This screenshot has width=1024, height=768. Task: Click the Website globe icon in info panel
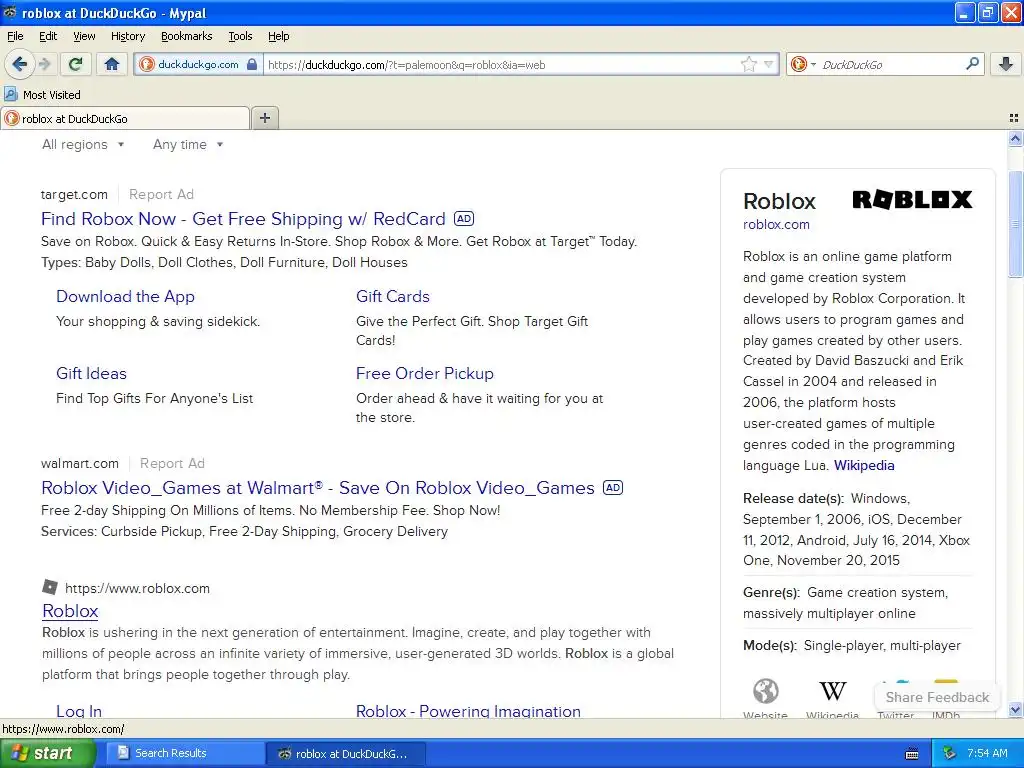coord(765,690)
